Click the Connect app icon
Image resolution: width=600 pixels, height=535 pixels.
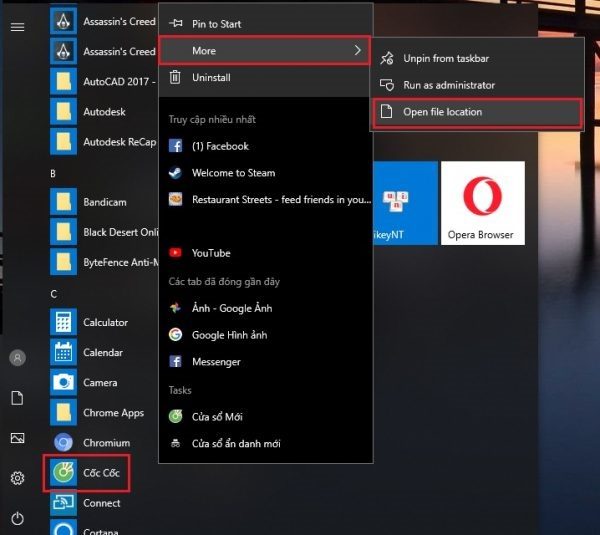[x=64, y=503]
